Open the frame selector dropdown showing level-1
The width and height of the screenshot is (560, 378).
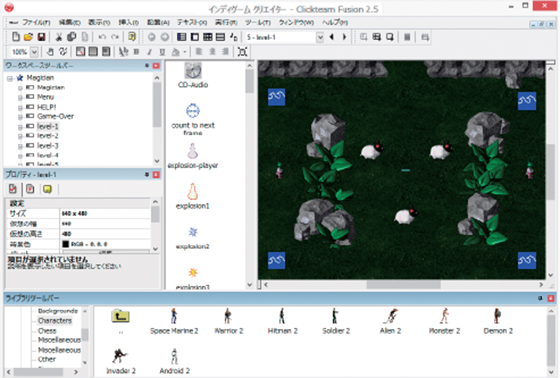click(x=320, y=37)
